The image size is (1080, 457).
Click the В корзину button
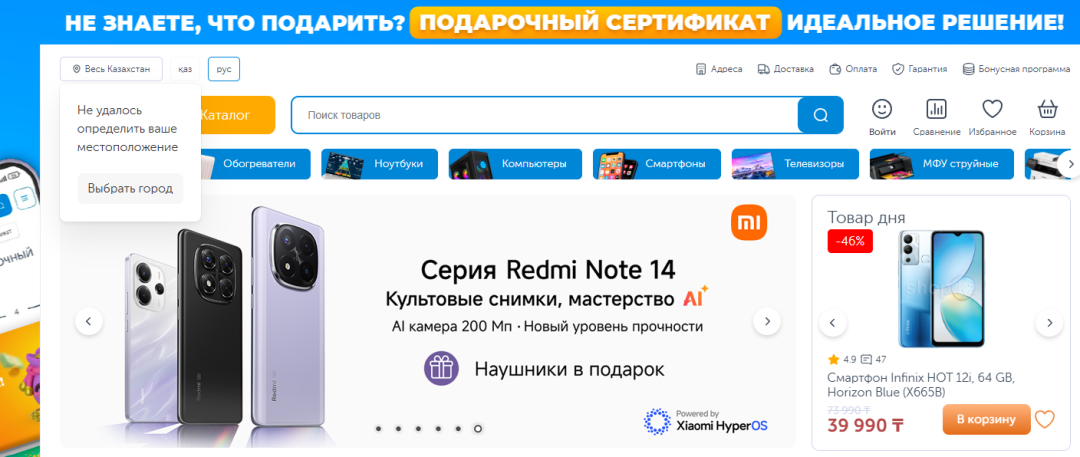(x=986, y=419)
